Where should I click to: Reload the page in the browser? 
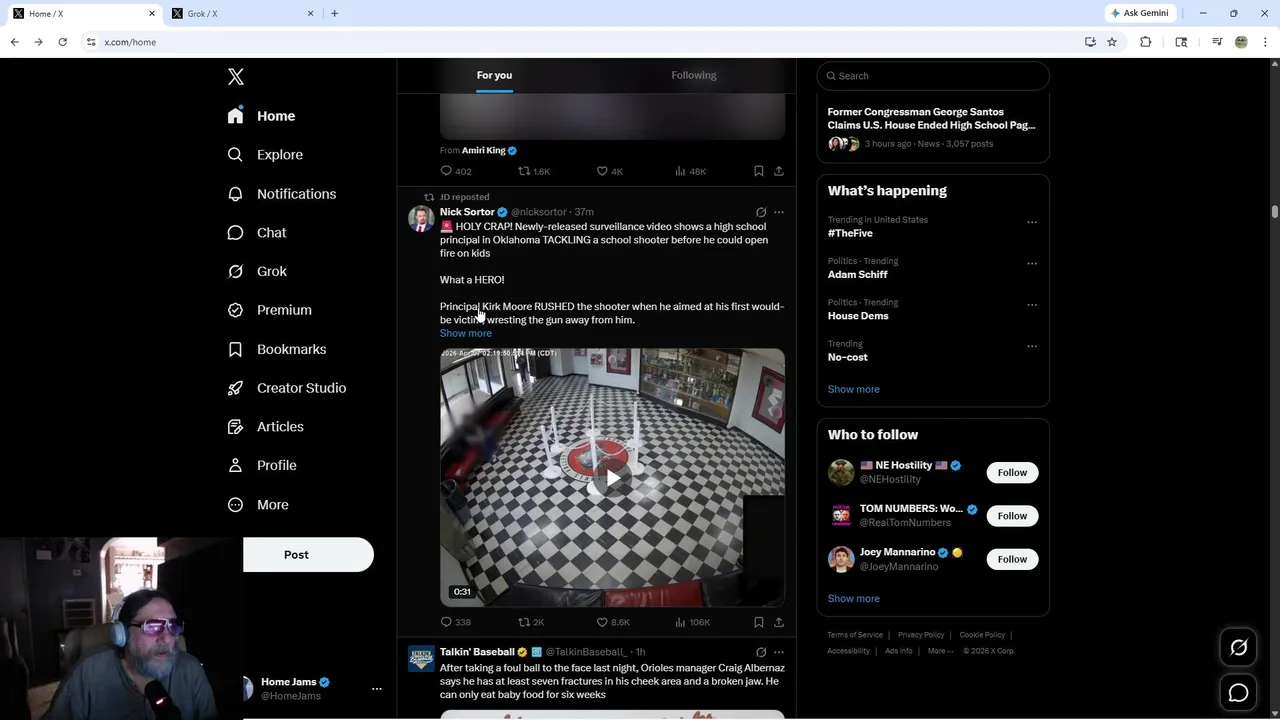[62, 42]
